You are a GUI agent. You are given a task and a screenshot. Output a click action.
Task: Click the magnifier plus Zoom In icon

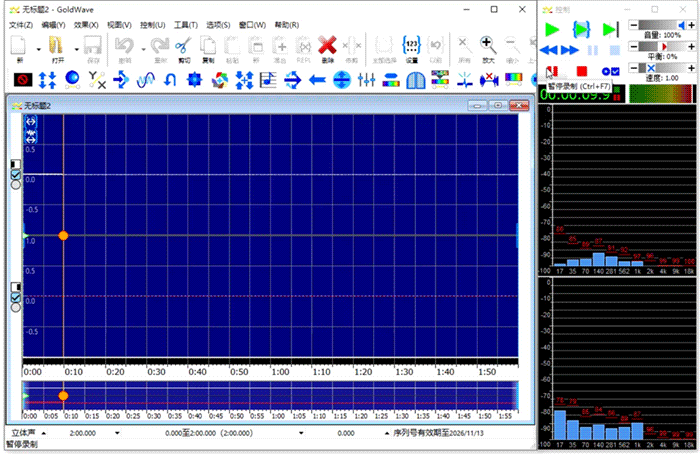[x=488, y=46]
